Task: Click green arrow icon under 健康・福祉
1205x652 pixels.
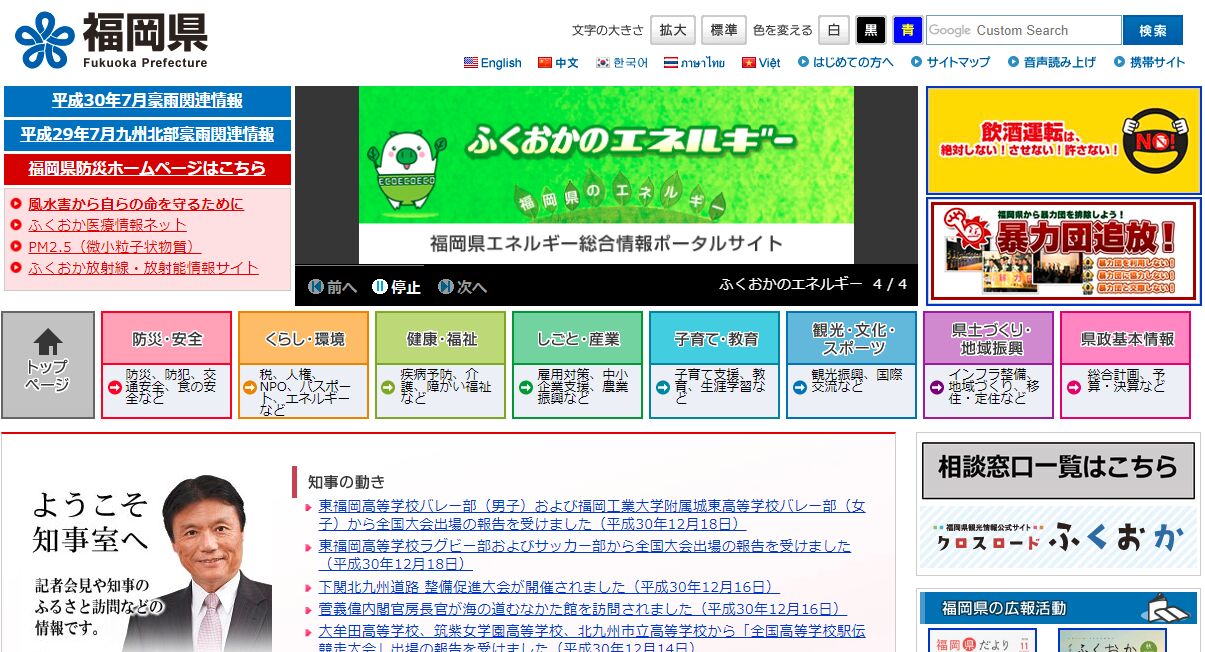Action: coord(388,387)
